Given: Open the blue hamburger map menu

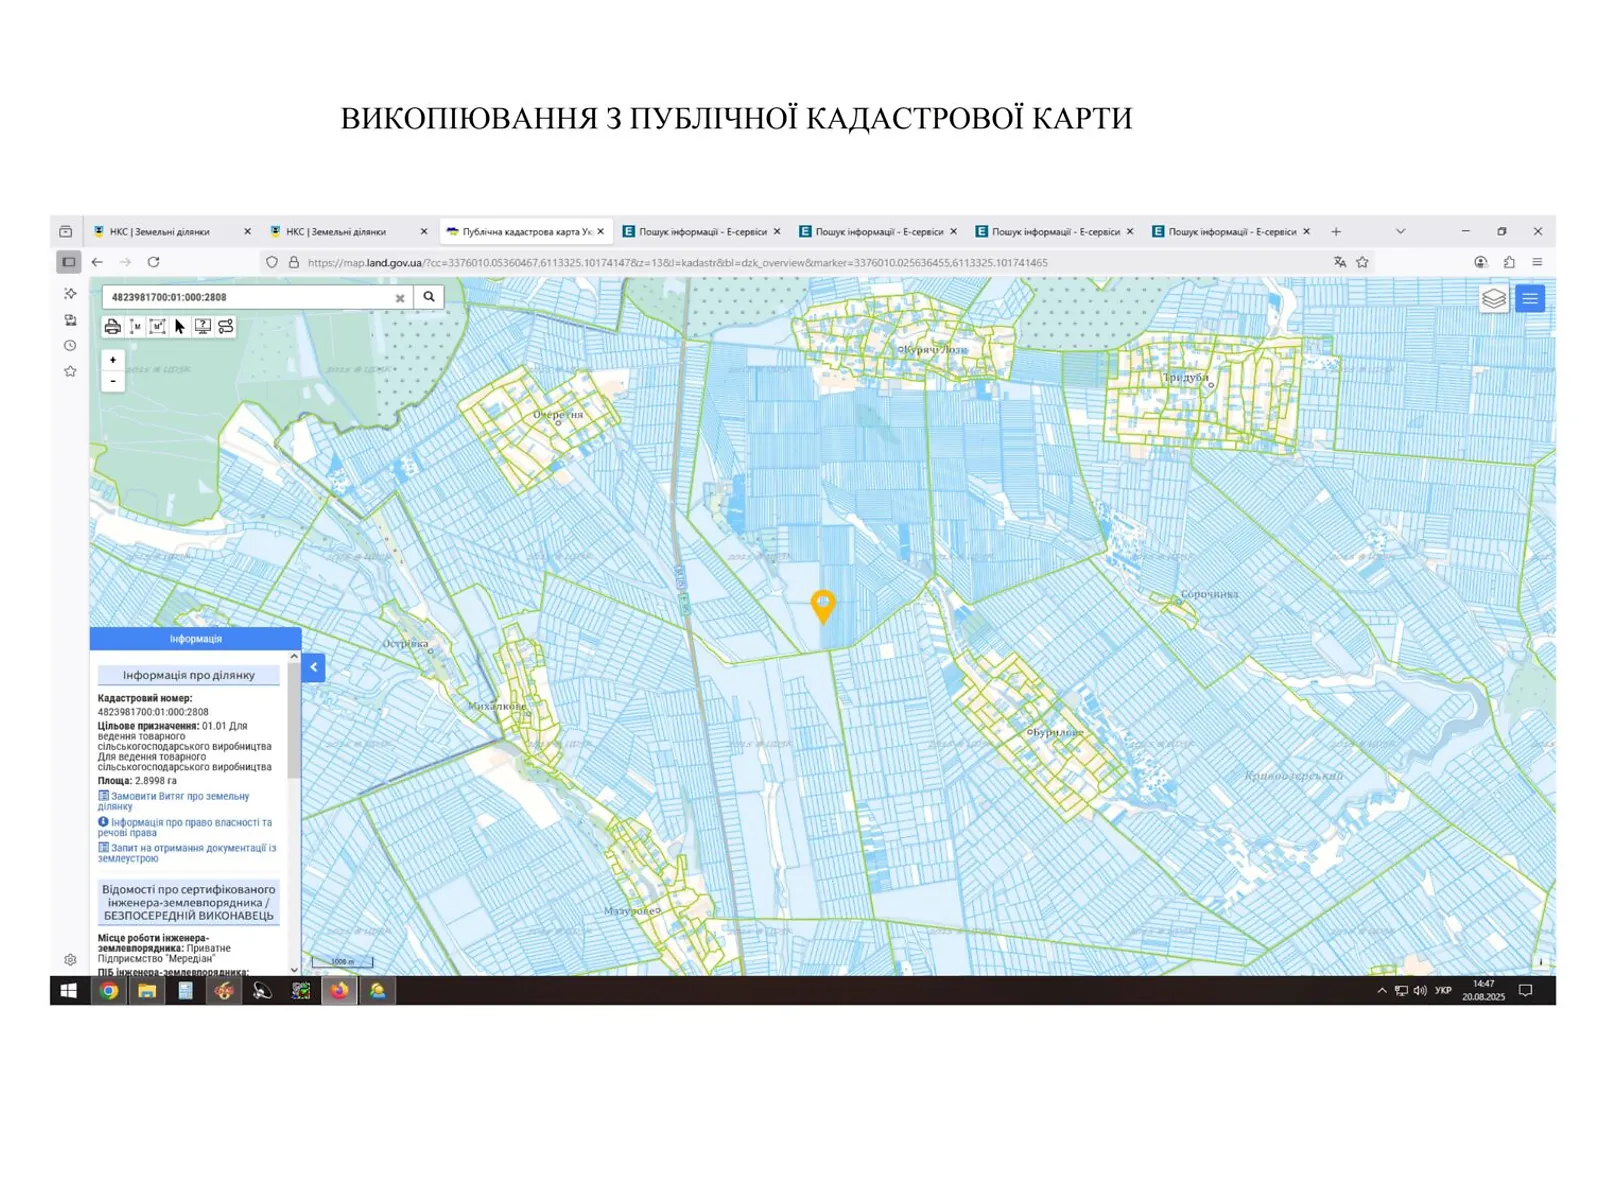Looking at the screenshot, I should coord(1530,299).
